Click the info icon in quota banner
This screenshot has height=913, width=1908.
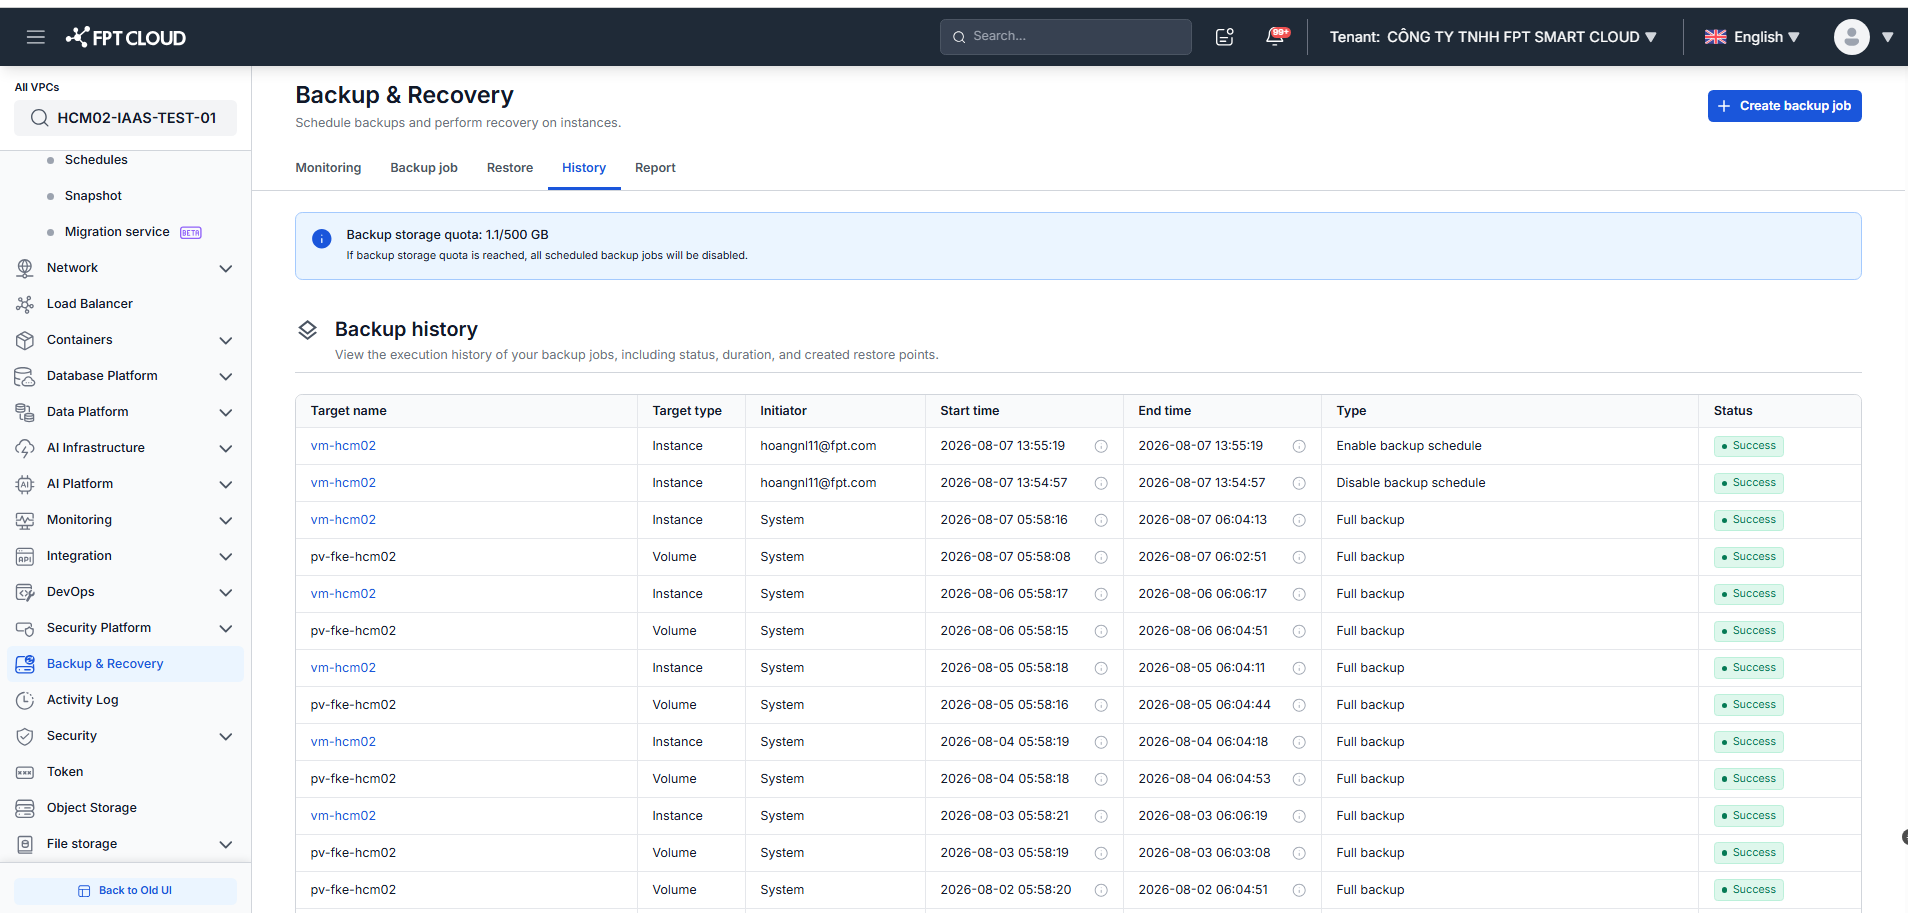click(321, 238)
